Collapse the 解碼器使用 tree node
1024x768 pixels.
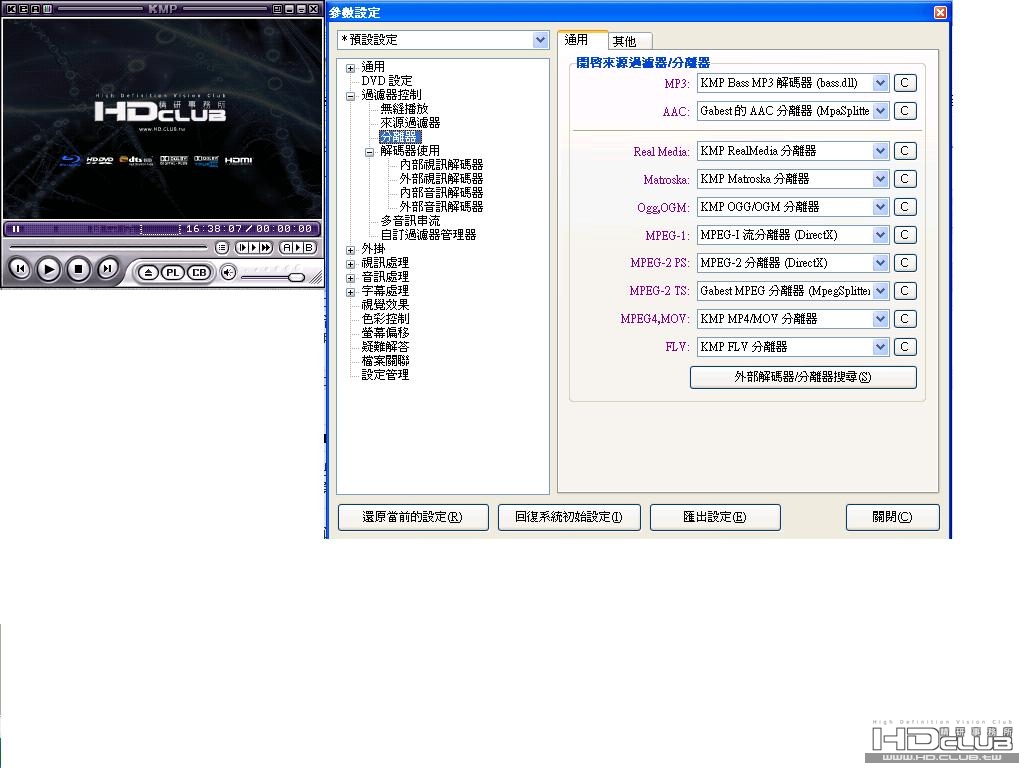point(370,152)
